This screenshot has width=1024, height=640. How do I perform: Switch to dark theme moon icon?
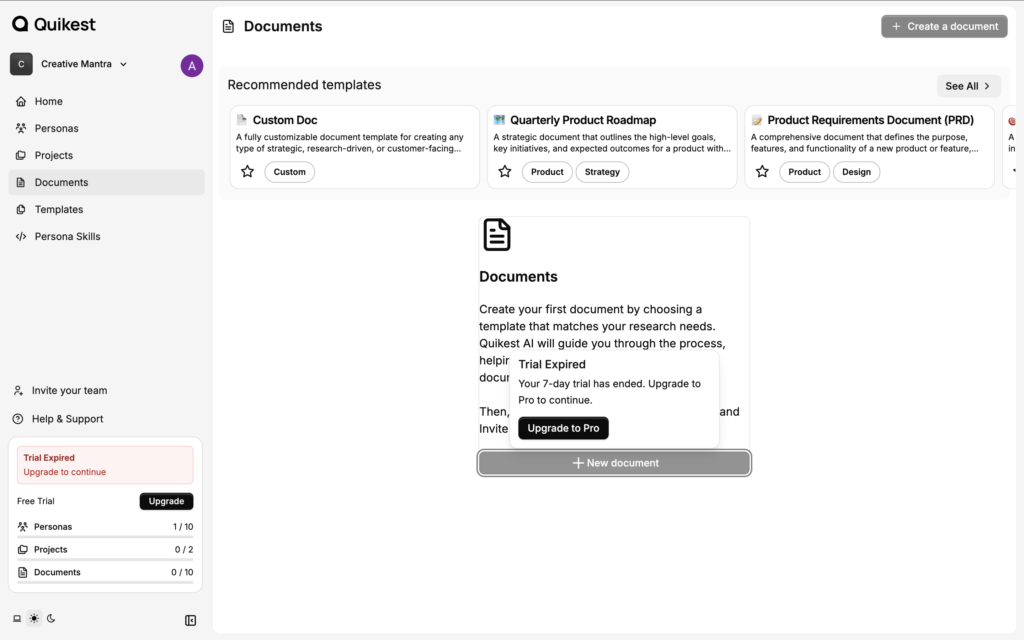51,619
